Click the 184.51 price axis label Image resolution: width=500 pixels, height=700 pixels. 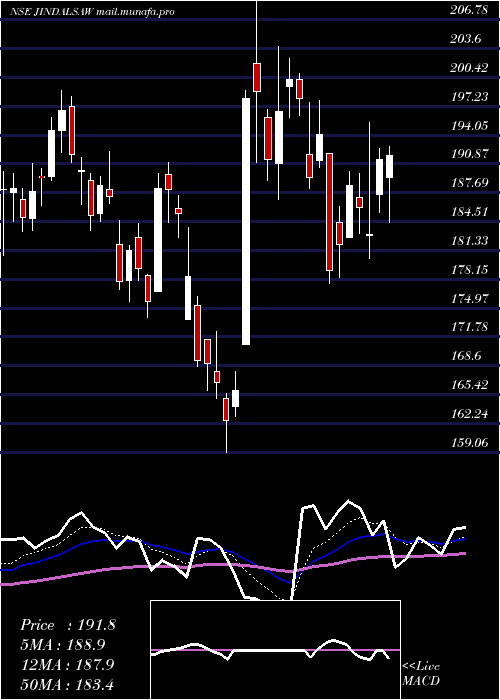(469, 212)
